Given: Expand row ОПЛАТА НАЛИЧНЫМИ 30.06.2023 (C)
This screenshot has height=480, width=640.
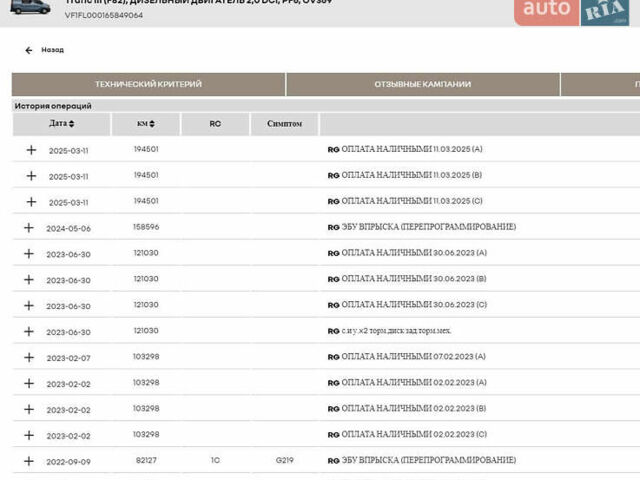Looking at the screenshot, I should pos(29,306).
